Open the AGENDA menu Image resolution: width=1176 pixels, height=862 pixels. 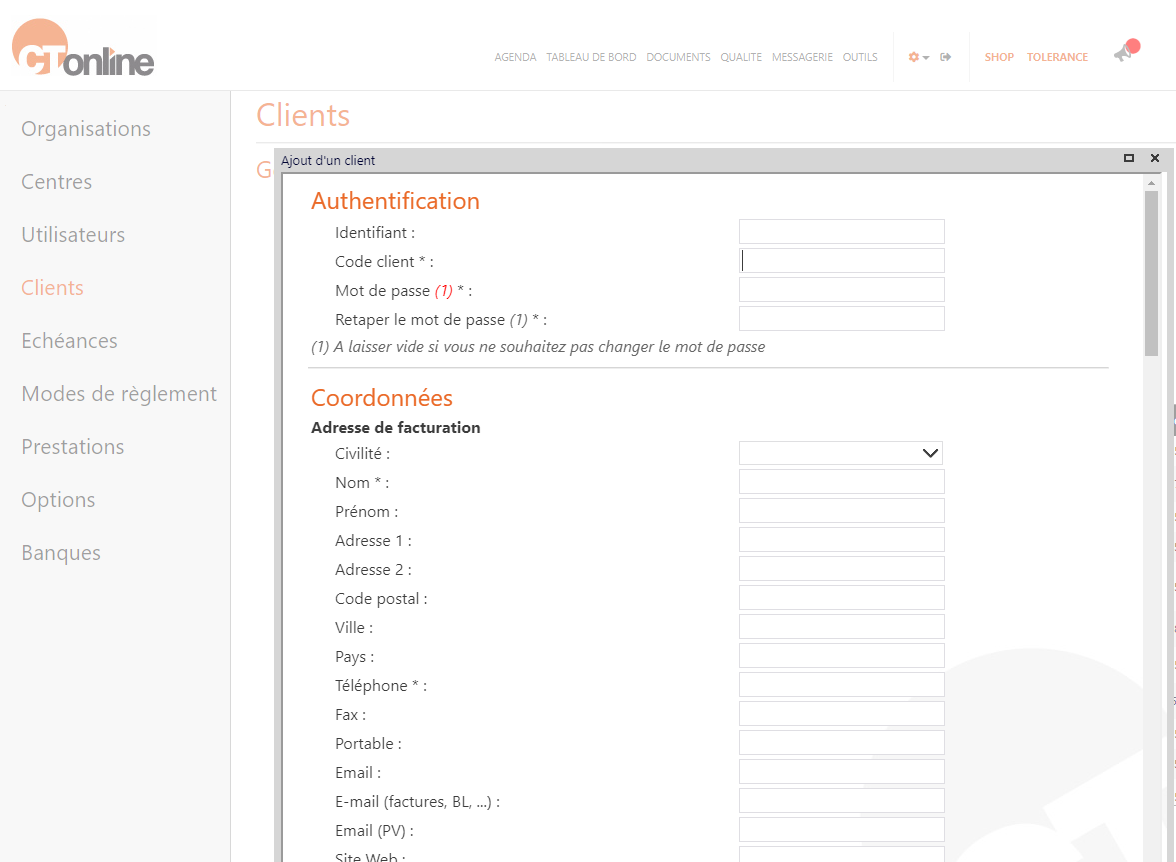click(x=515, y=57)
